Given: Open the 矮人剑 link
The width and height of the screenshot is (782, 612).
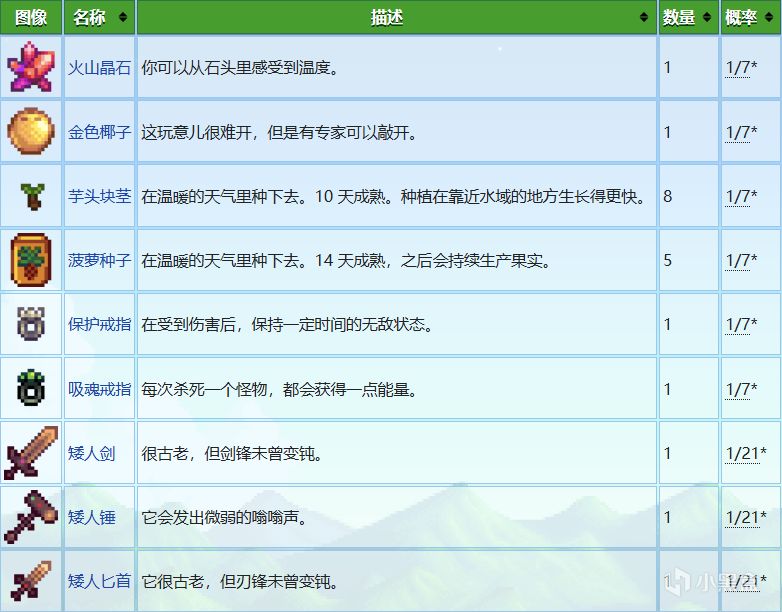Looking at the screenshot, I should coord(91,453).
